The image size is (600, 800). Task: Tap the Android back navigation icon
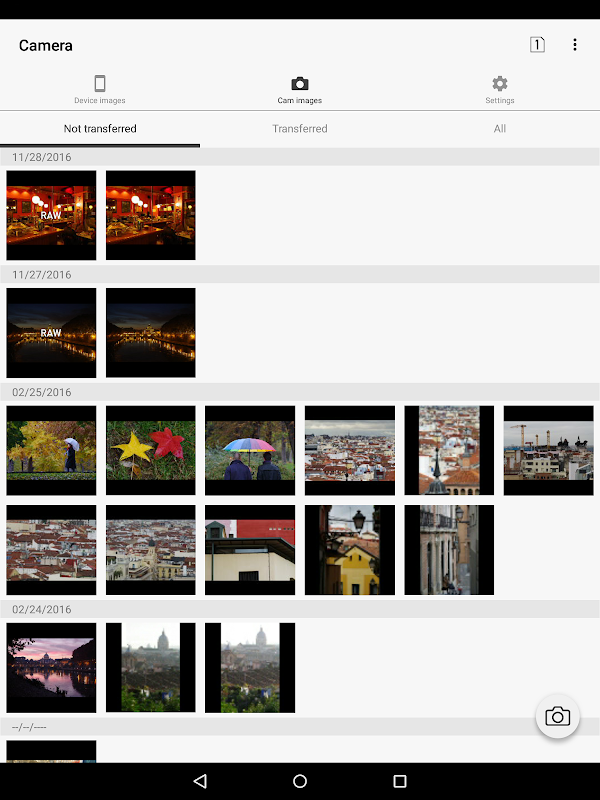(200, 781)
